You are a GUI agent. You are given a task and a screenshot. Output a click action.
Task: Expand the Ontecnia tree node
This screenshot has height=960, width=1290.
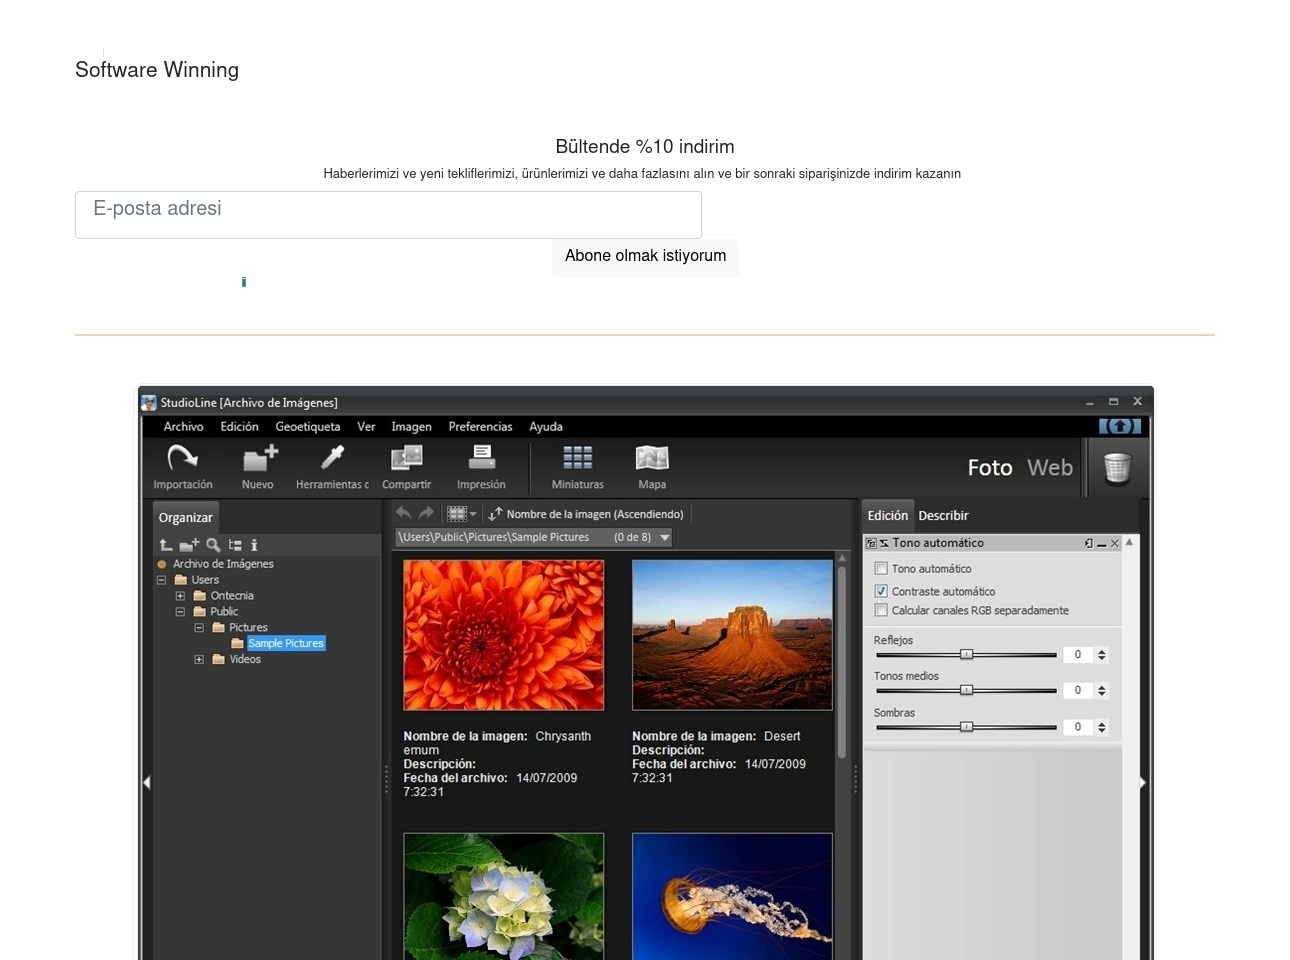pyautogui.click(x=180, y=596)
